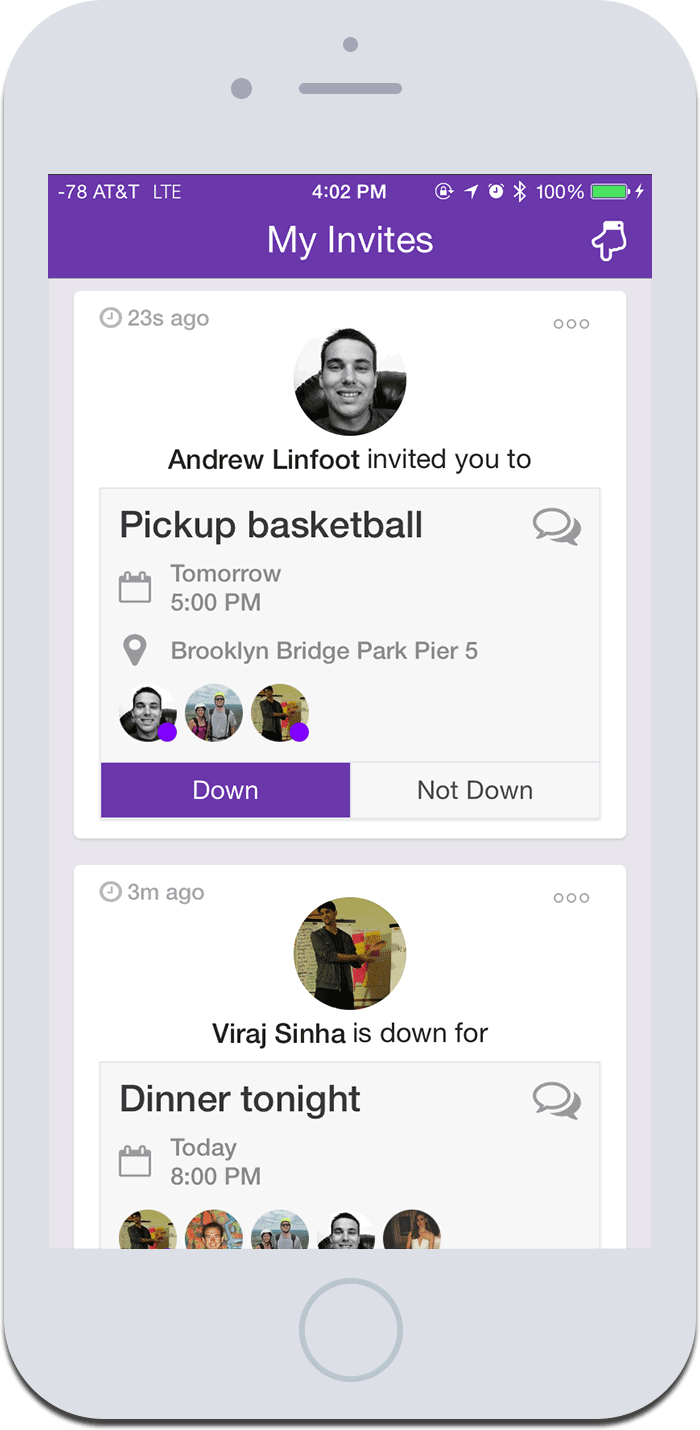Tap Viraj Sinha's name link
The image size is (700, 1430).
[279, 1033]
